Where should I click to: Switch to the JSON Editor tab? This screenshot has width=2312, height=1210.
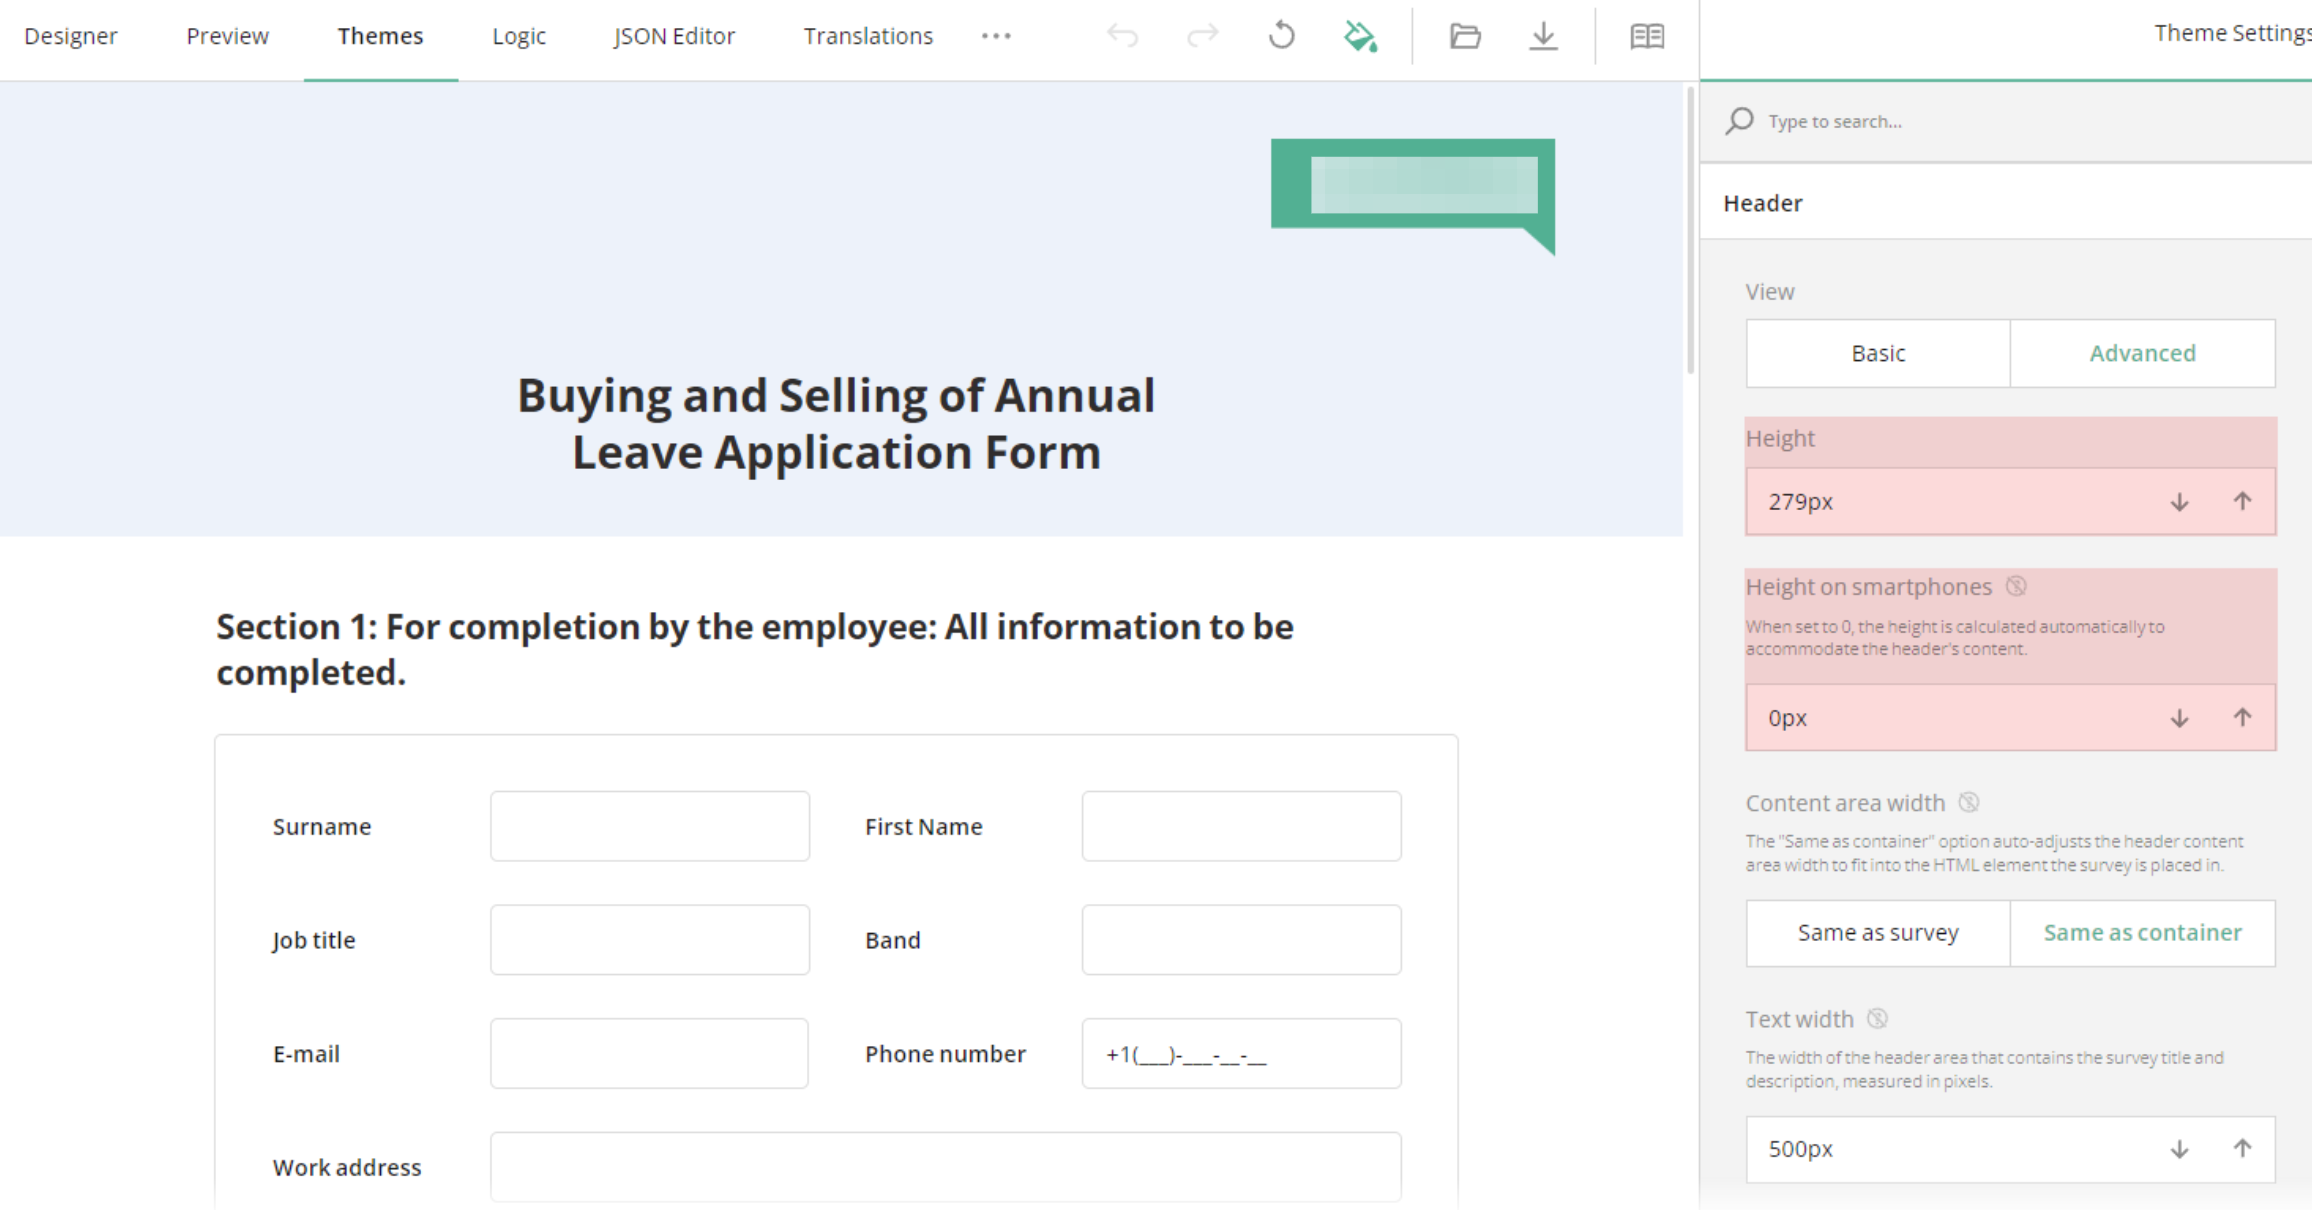(674, 36)
